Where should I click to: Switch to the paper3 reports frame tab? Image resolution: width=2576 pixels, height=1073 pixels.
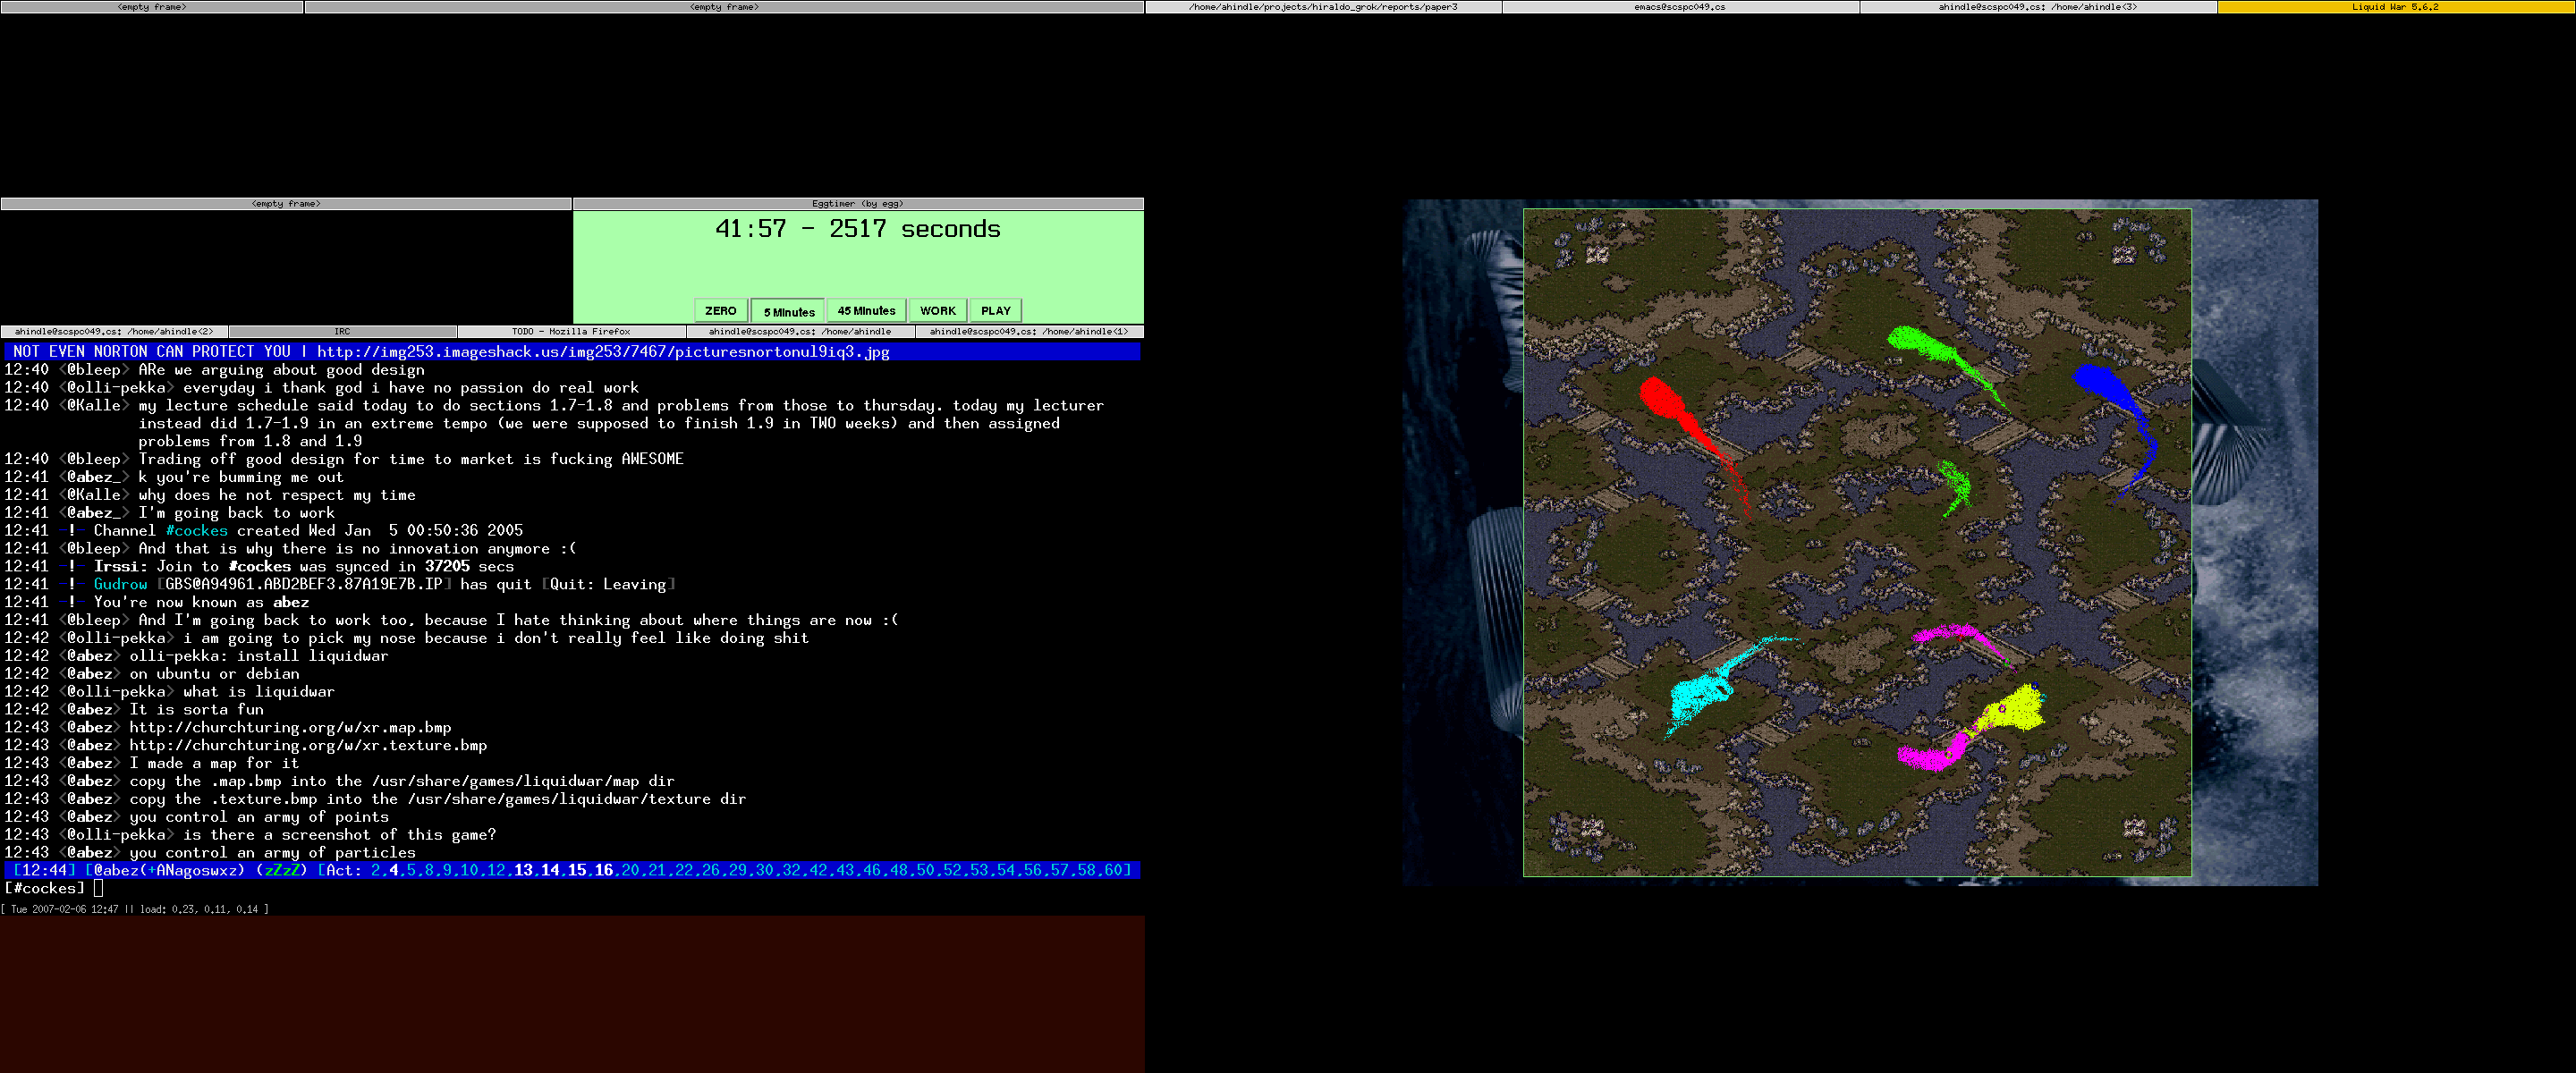pos(1323,7)
